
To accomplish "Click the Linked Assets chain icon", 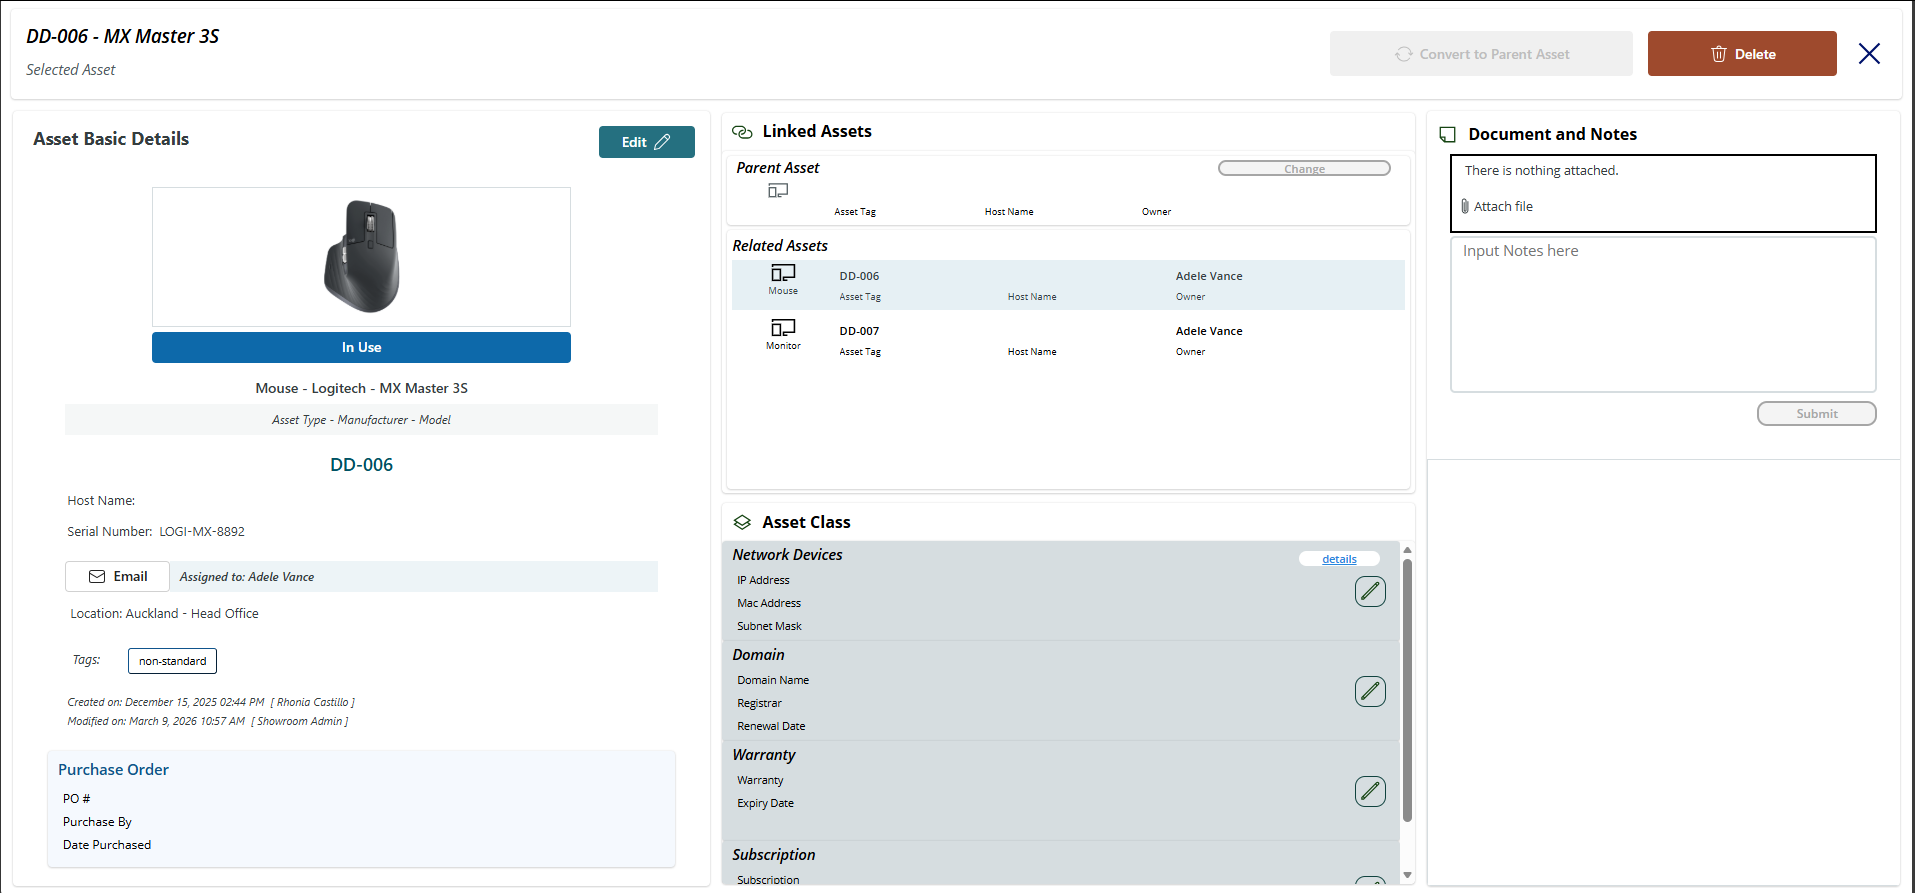I will pyautogui.click(x=742, y=132).
